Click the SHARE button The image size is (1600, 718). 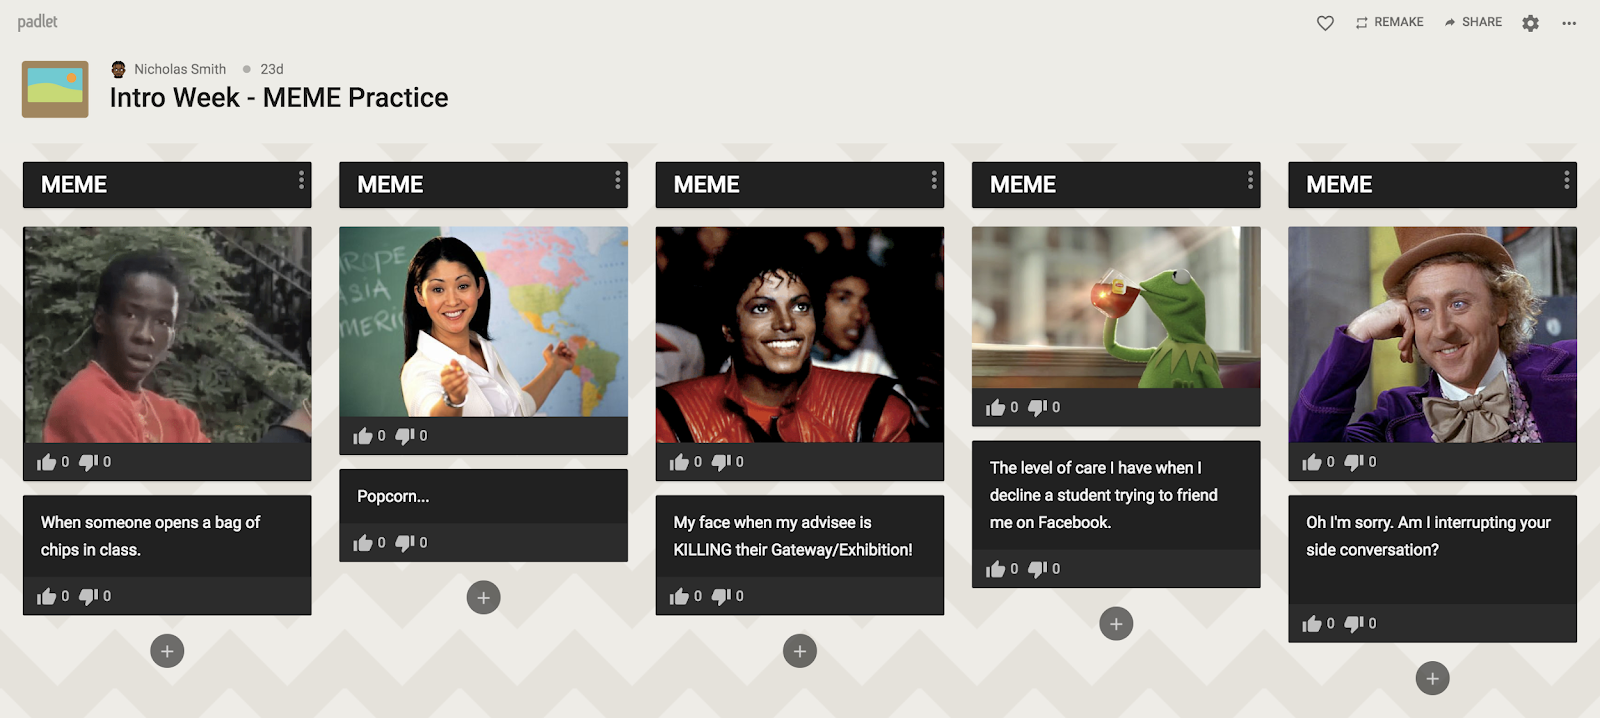point(1473,22)
